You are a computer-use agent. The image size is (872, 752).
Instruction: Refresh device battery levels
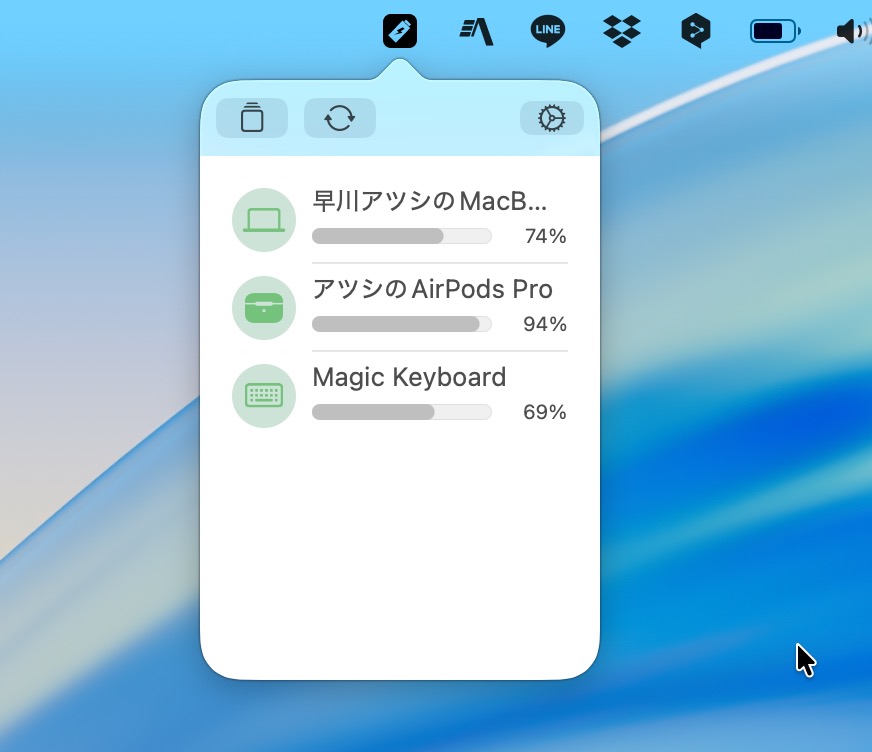point(340,118)
